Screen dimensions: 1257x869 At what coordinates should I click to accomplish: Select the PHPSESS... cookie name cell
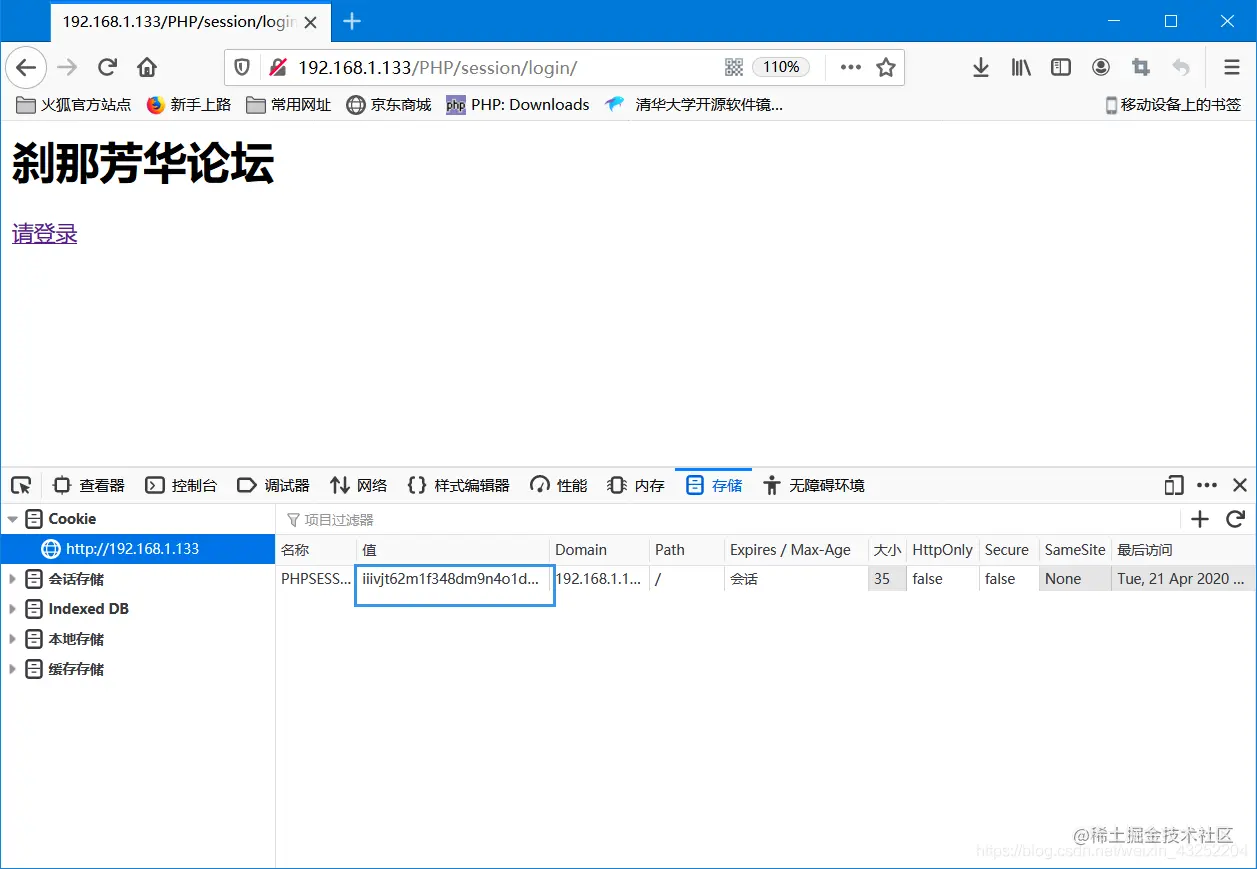click(316, 579)
